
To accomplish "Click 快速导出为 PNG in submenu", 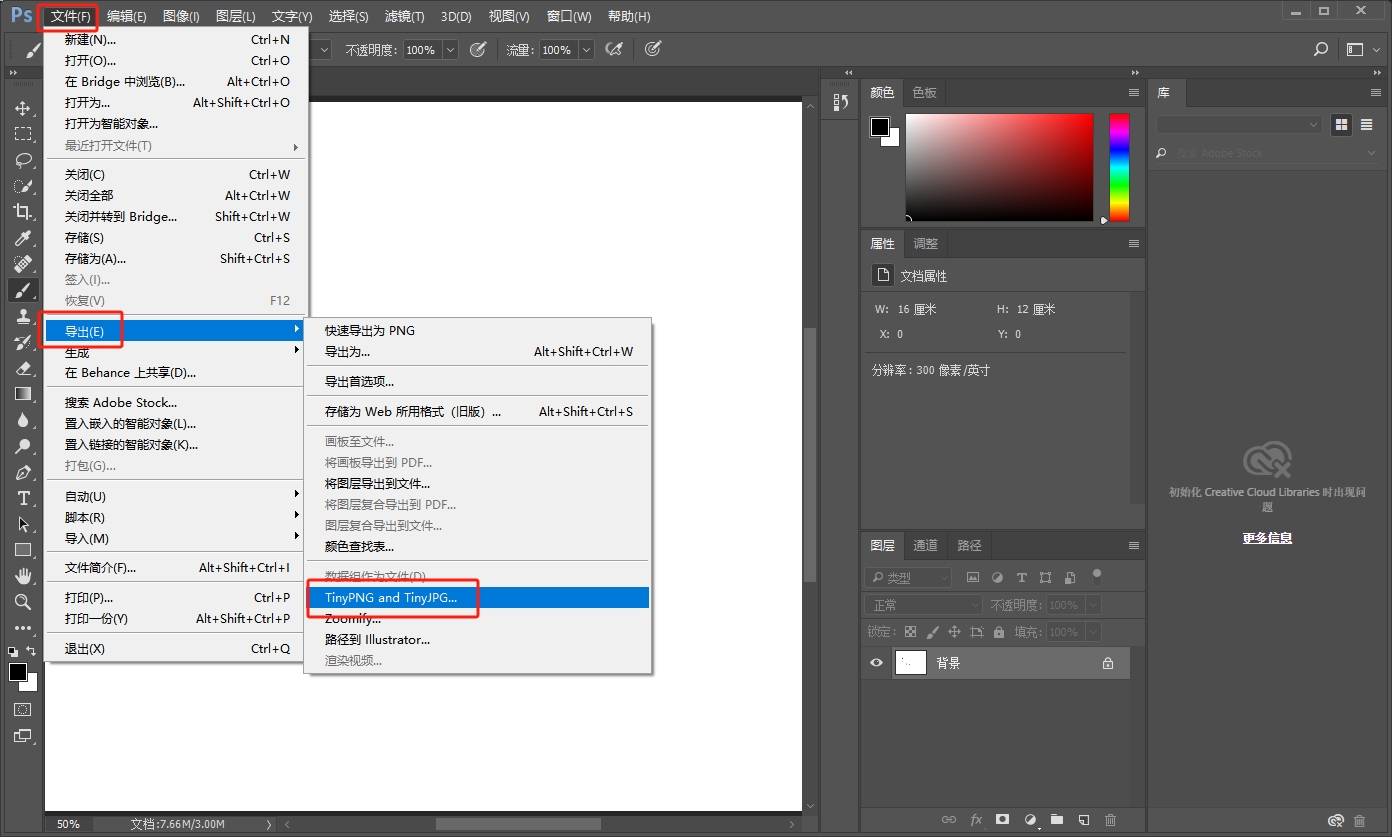I will pyautogui.click(x=370, y=331).
